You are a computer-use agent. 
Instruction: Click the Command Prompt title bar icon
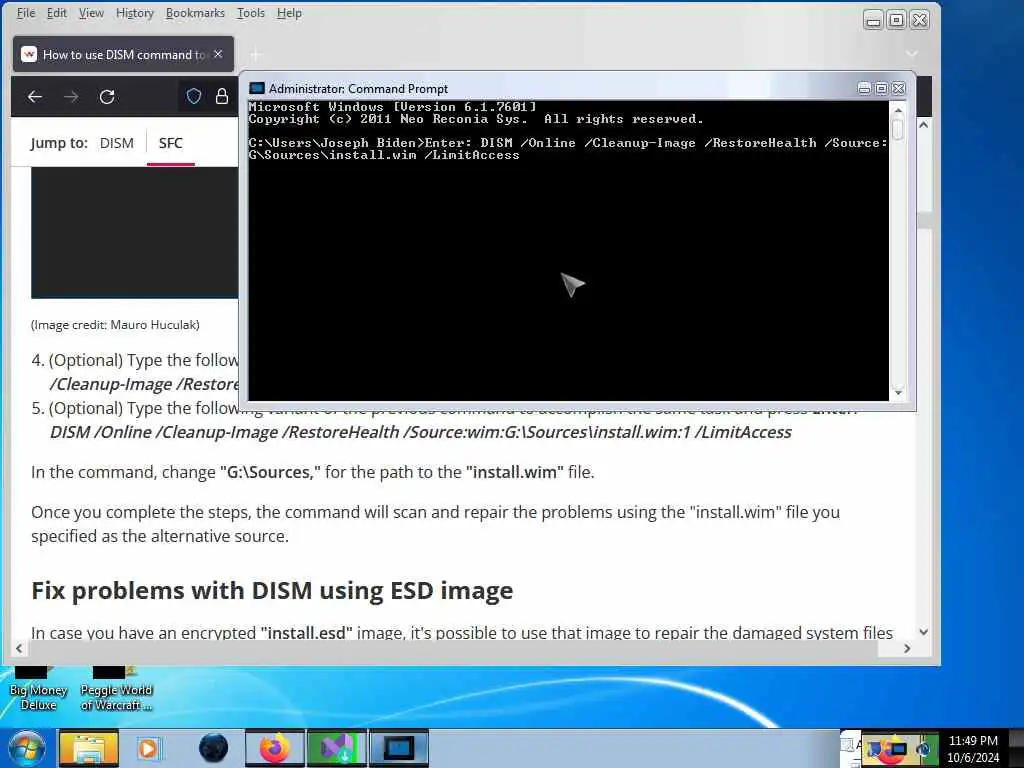tap(257, 88)
